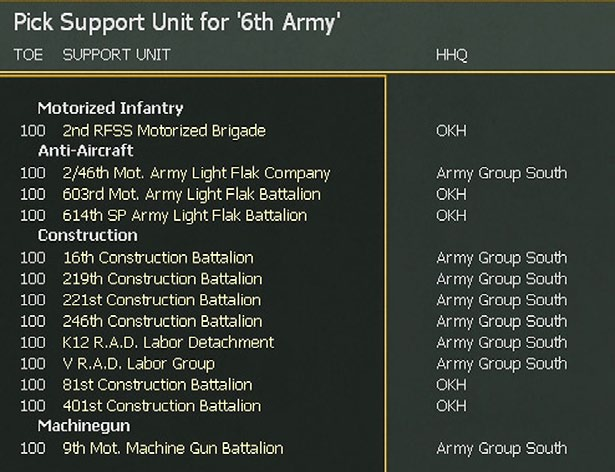Select the 221st Construction Battalion

click(161, 300)
